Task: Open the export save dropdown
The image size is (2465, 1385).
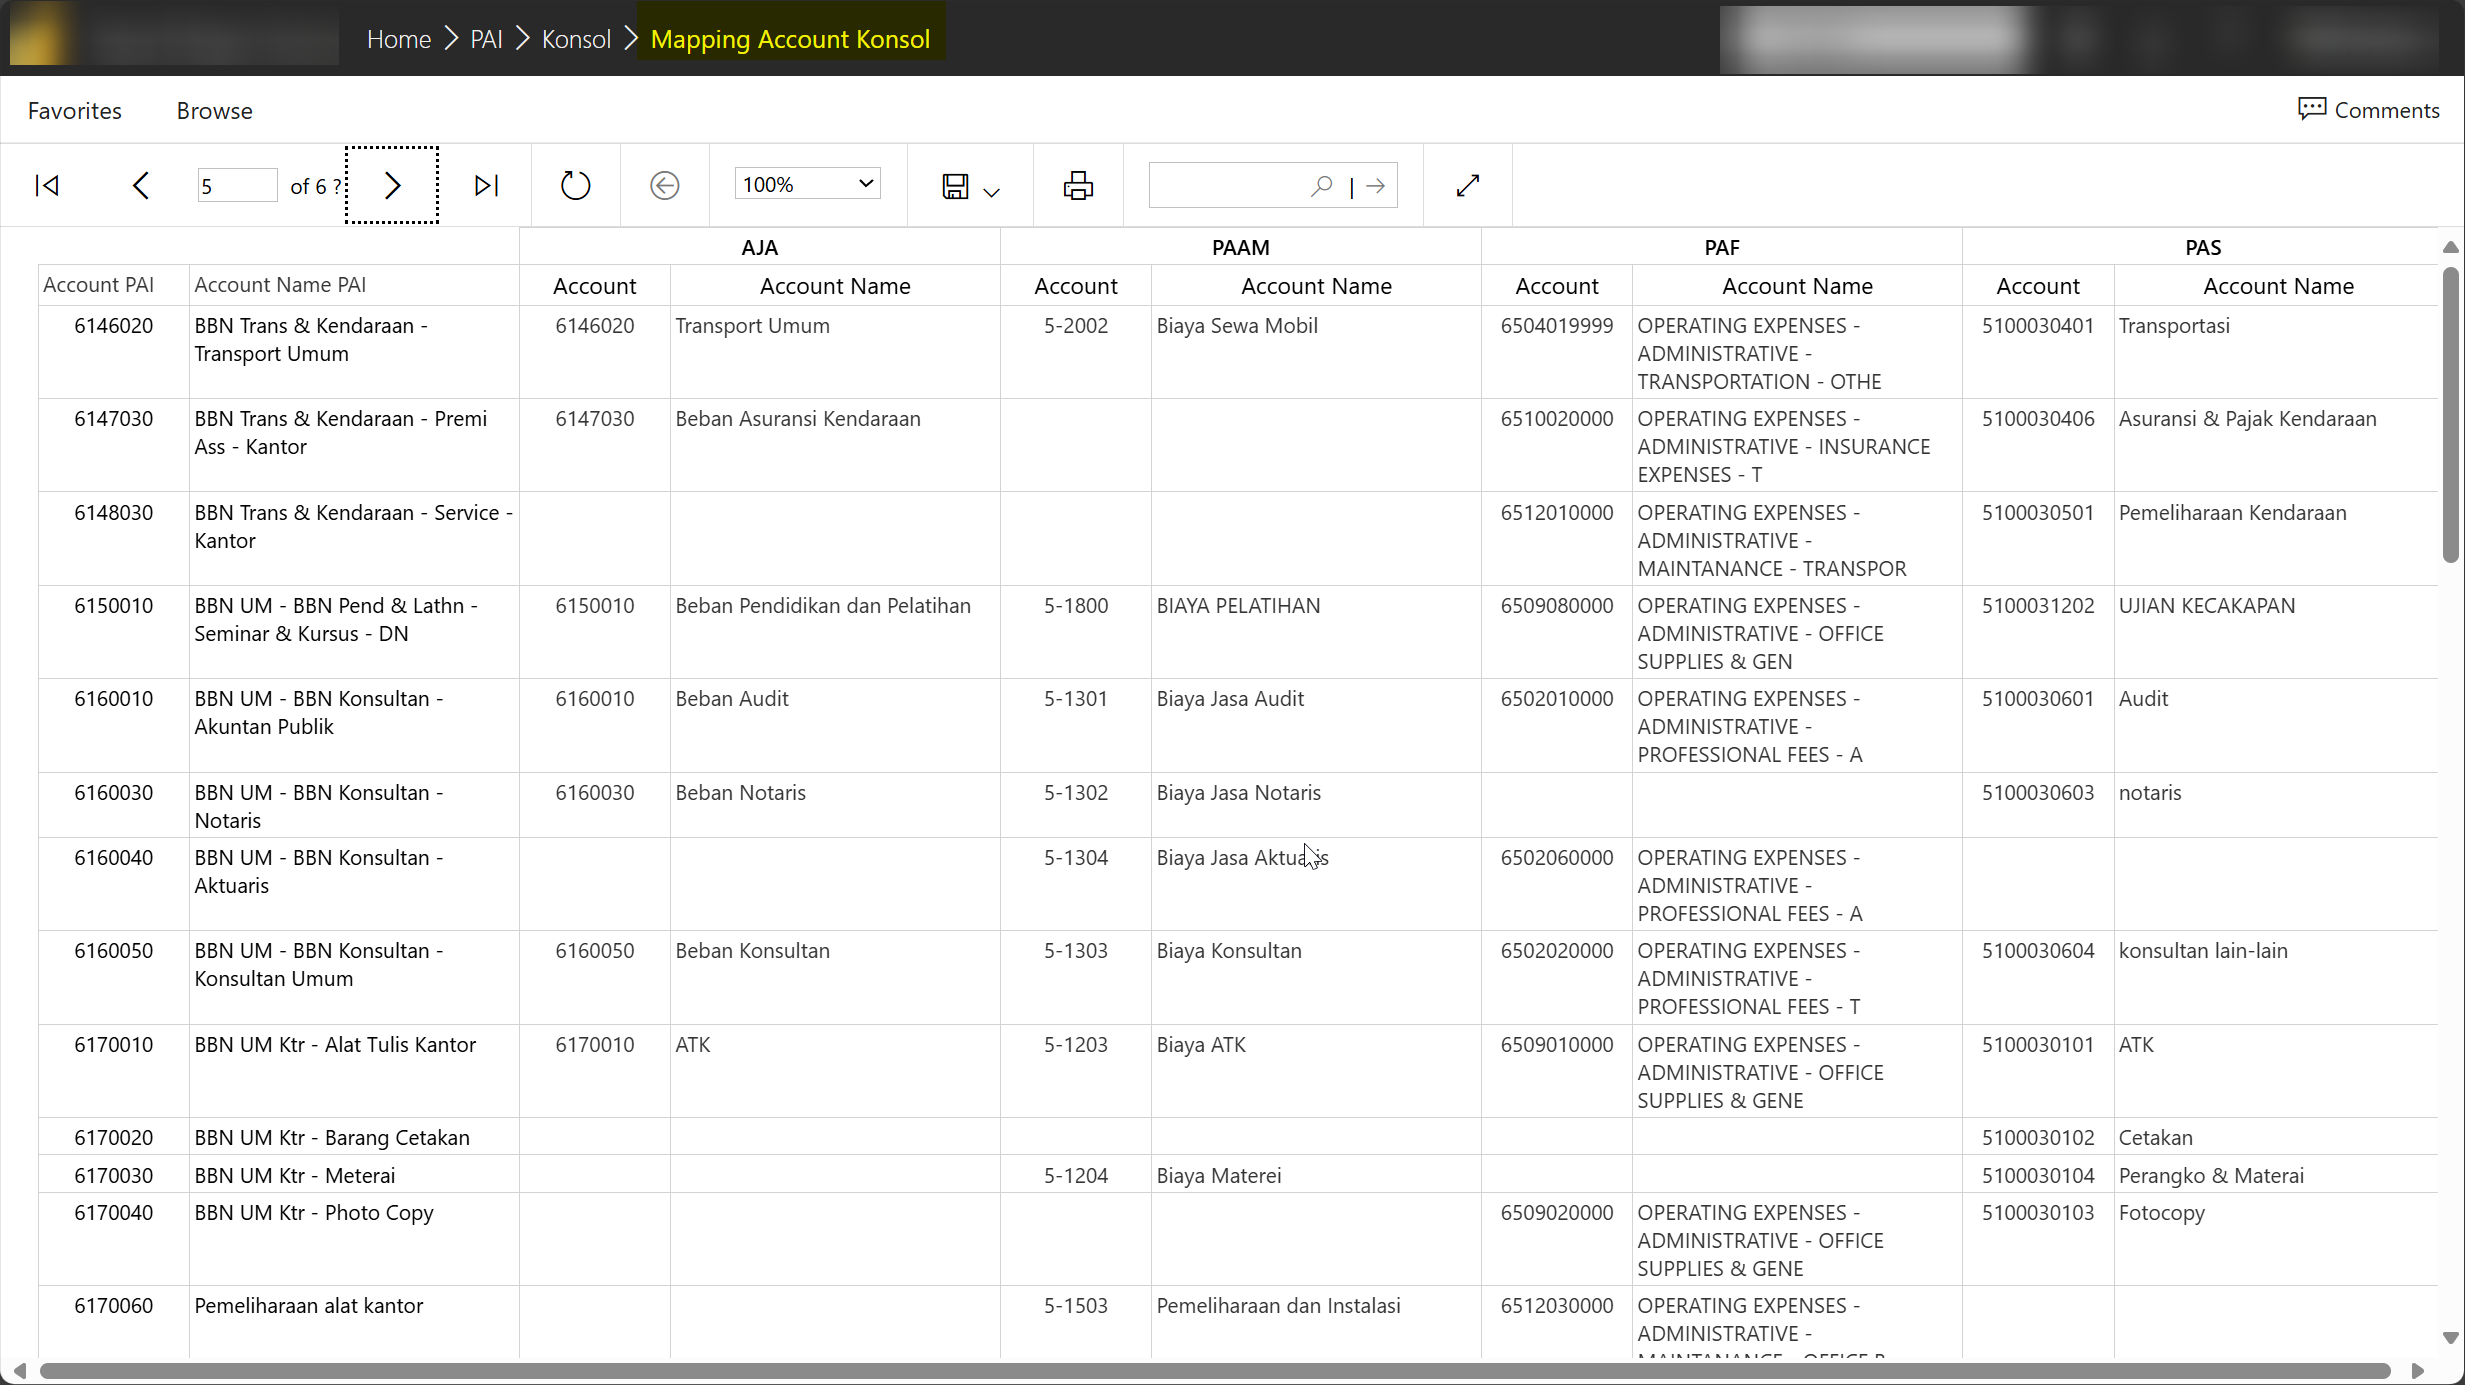Action: pos(969,187)
